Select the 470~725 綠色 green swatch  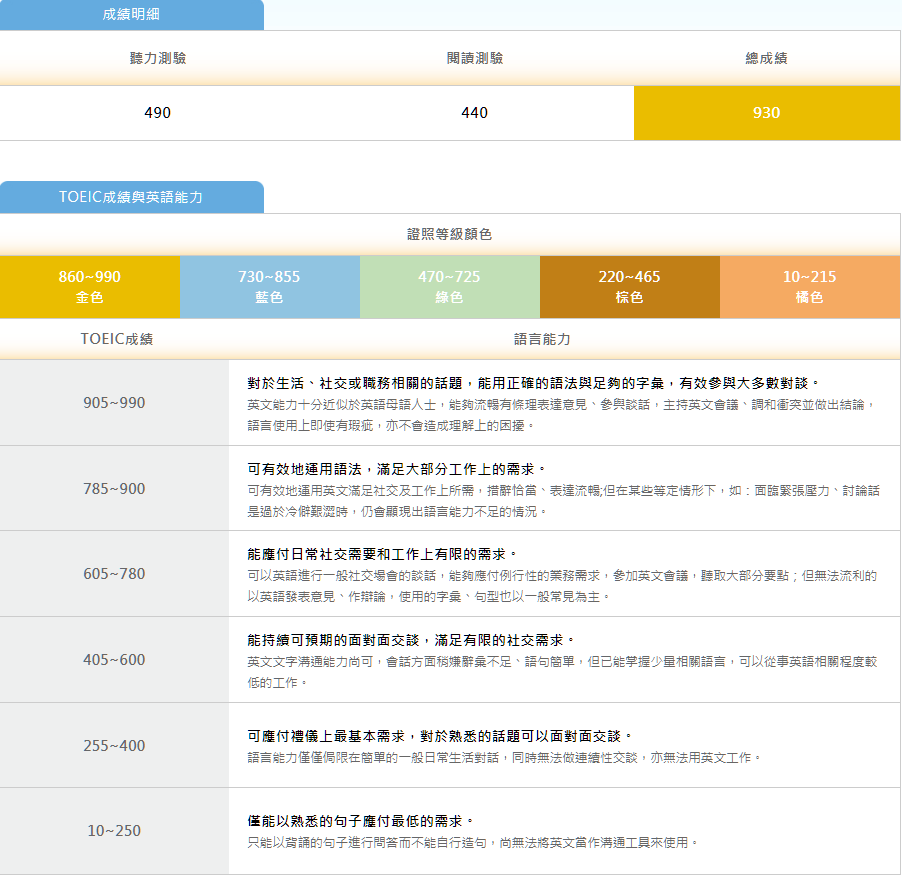coord(450,287)
